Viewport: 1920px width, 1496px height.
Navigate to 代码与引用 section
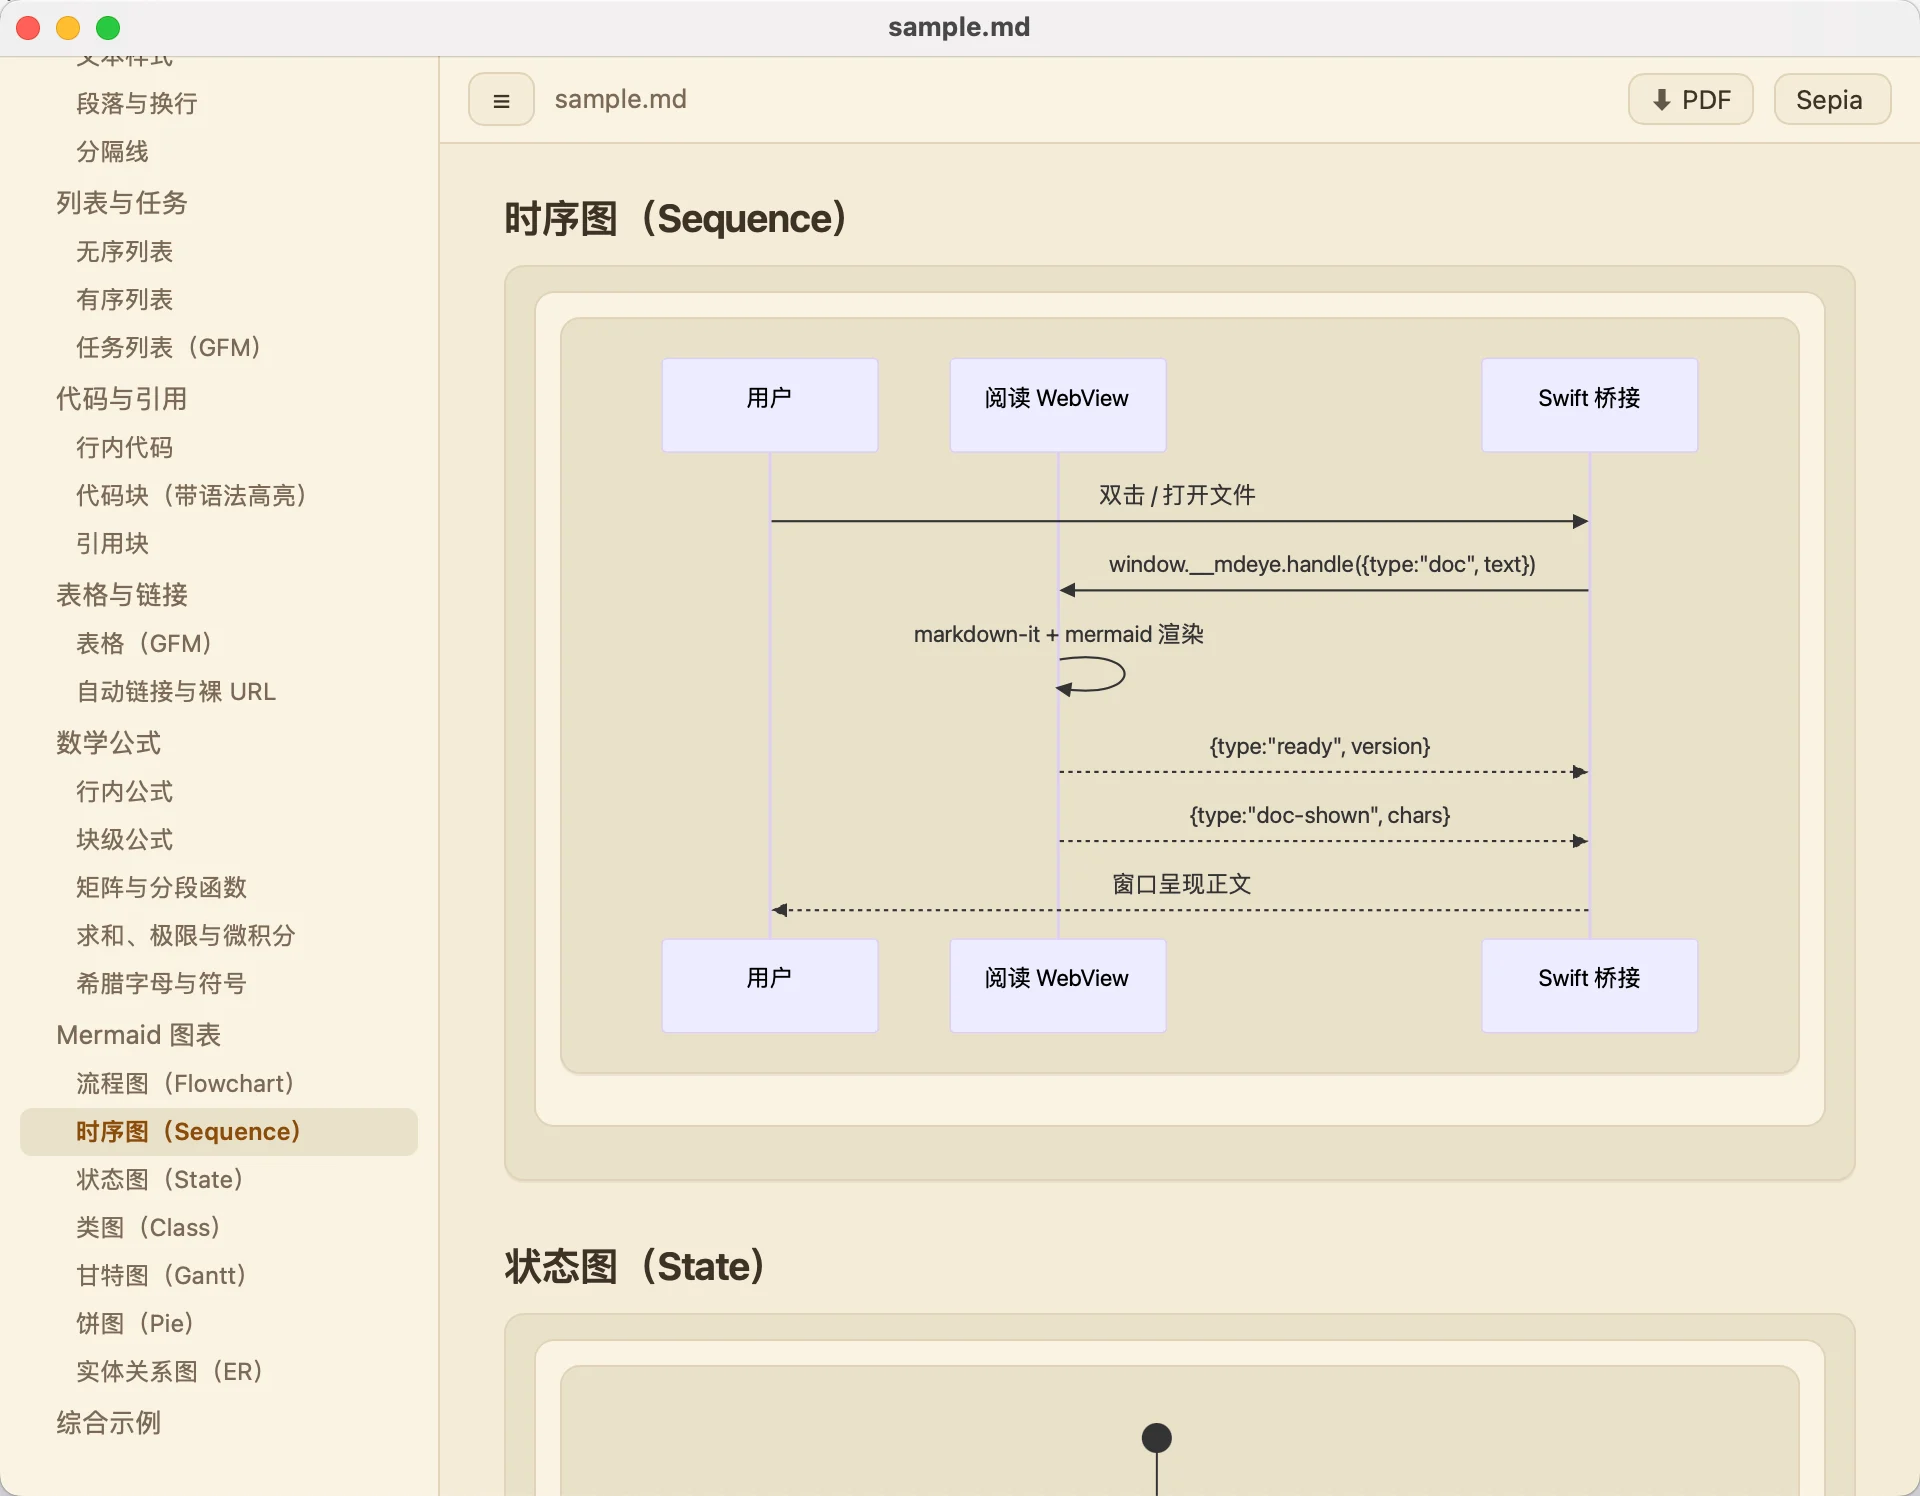pos(122,399)
